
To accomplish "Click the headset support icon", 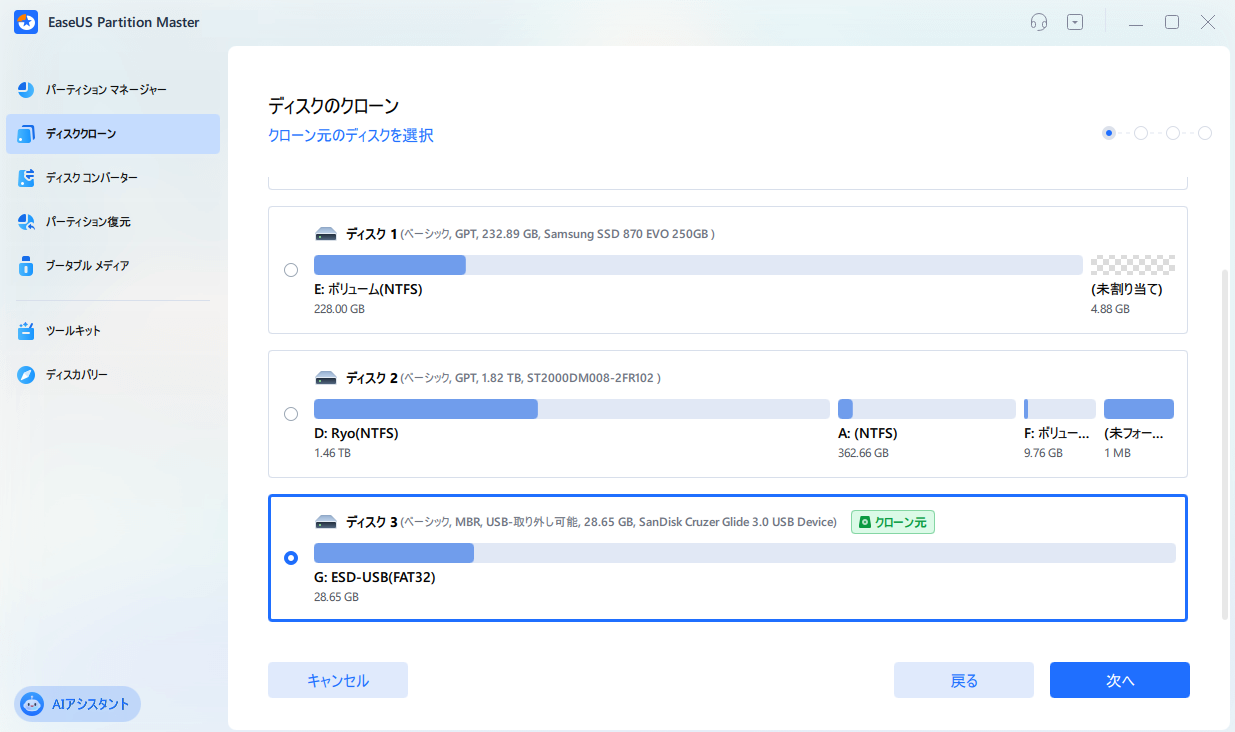I will (x=1038, y=21).
